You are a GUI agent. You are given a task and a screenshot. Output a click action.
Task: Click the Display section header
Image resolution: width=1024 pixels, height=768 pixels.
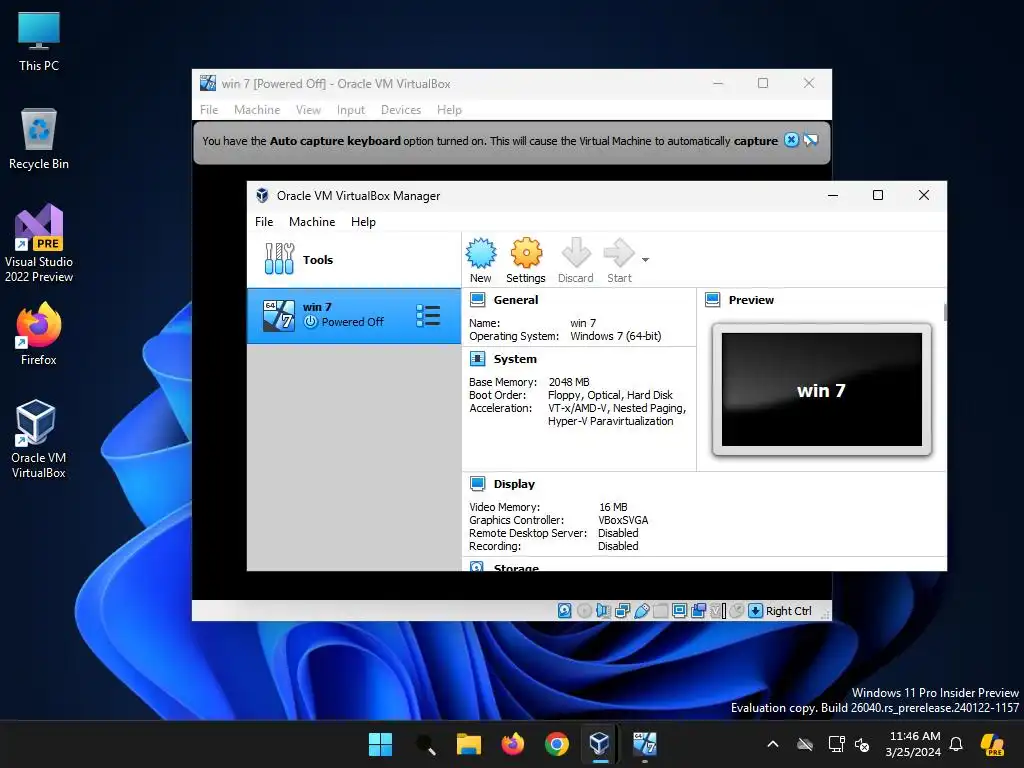pos(514,484)
